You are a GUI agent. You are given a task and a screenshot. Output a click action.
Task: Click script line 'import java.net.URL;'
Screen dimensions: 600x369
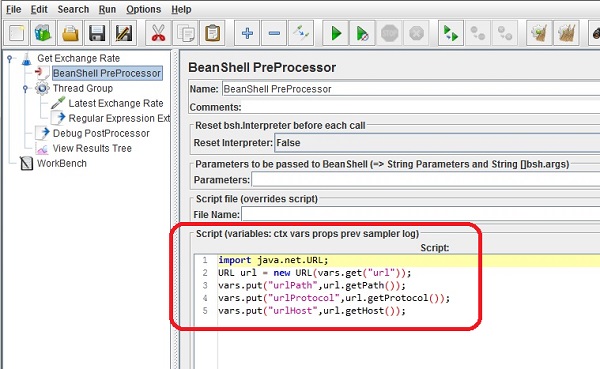pyautogui.click(x=273, y=260)
